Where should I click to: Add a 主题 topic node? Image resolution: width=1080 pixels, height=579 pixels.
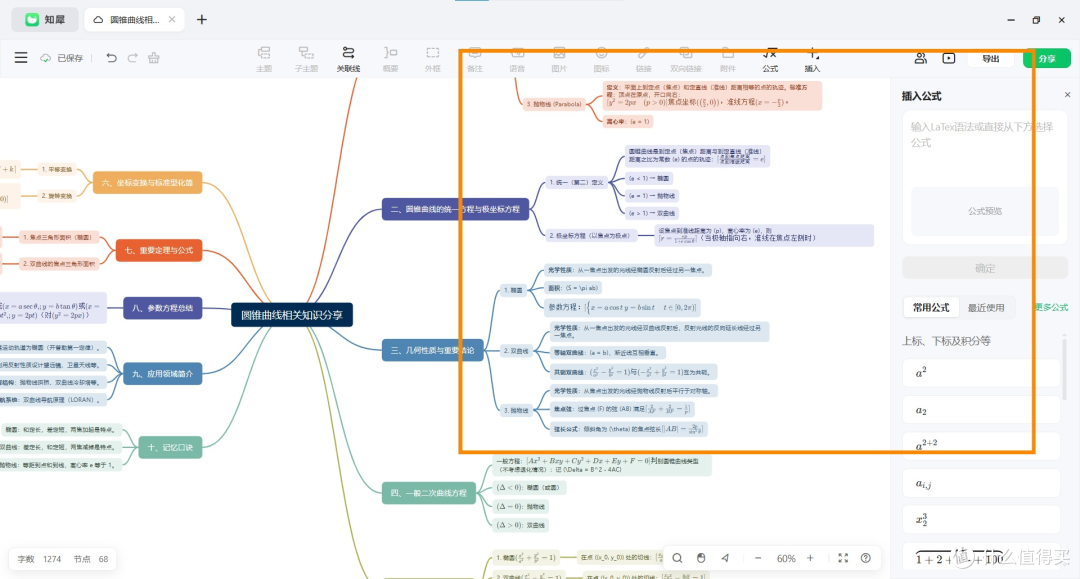(264, 59)
